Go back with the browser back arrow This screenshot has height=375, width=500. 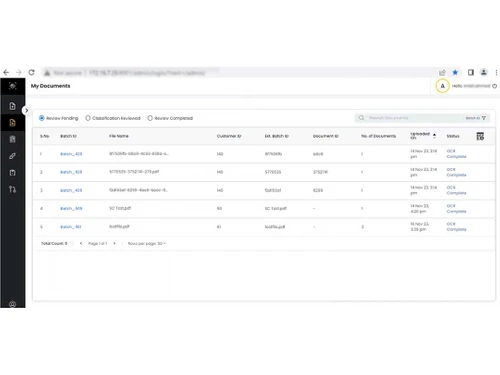(x=6, y=72)
